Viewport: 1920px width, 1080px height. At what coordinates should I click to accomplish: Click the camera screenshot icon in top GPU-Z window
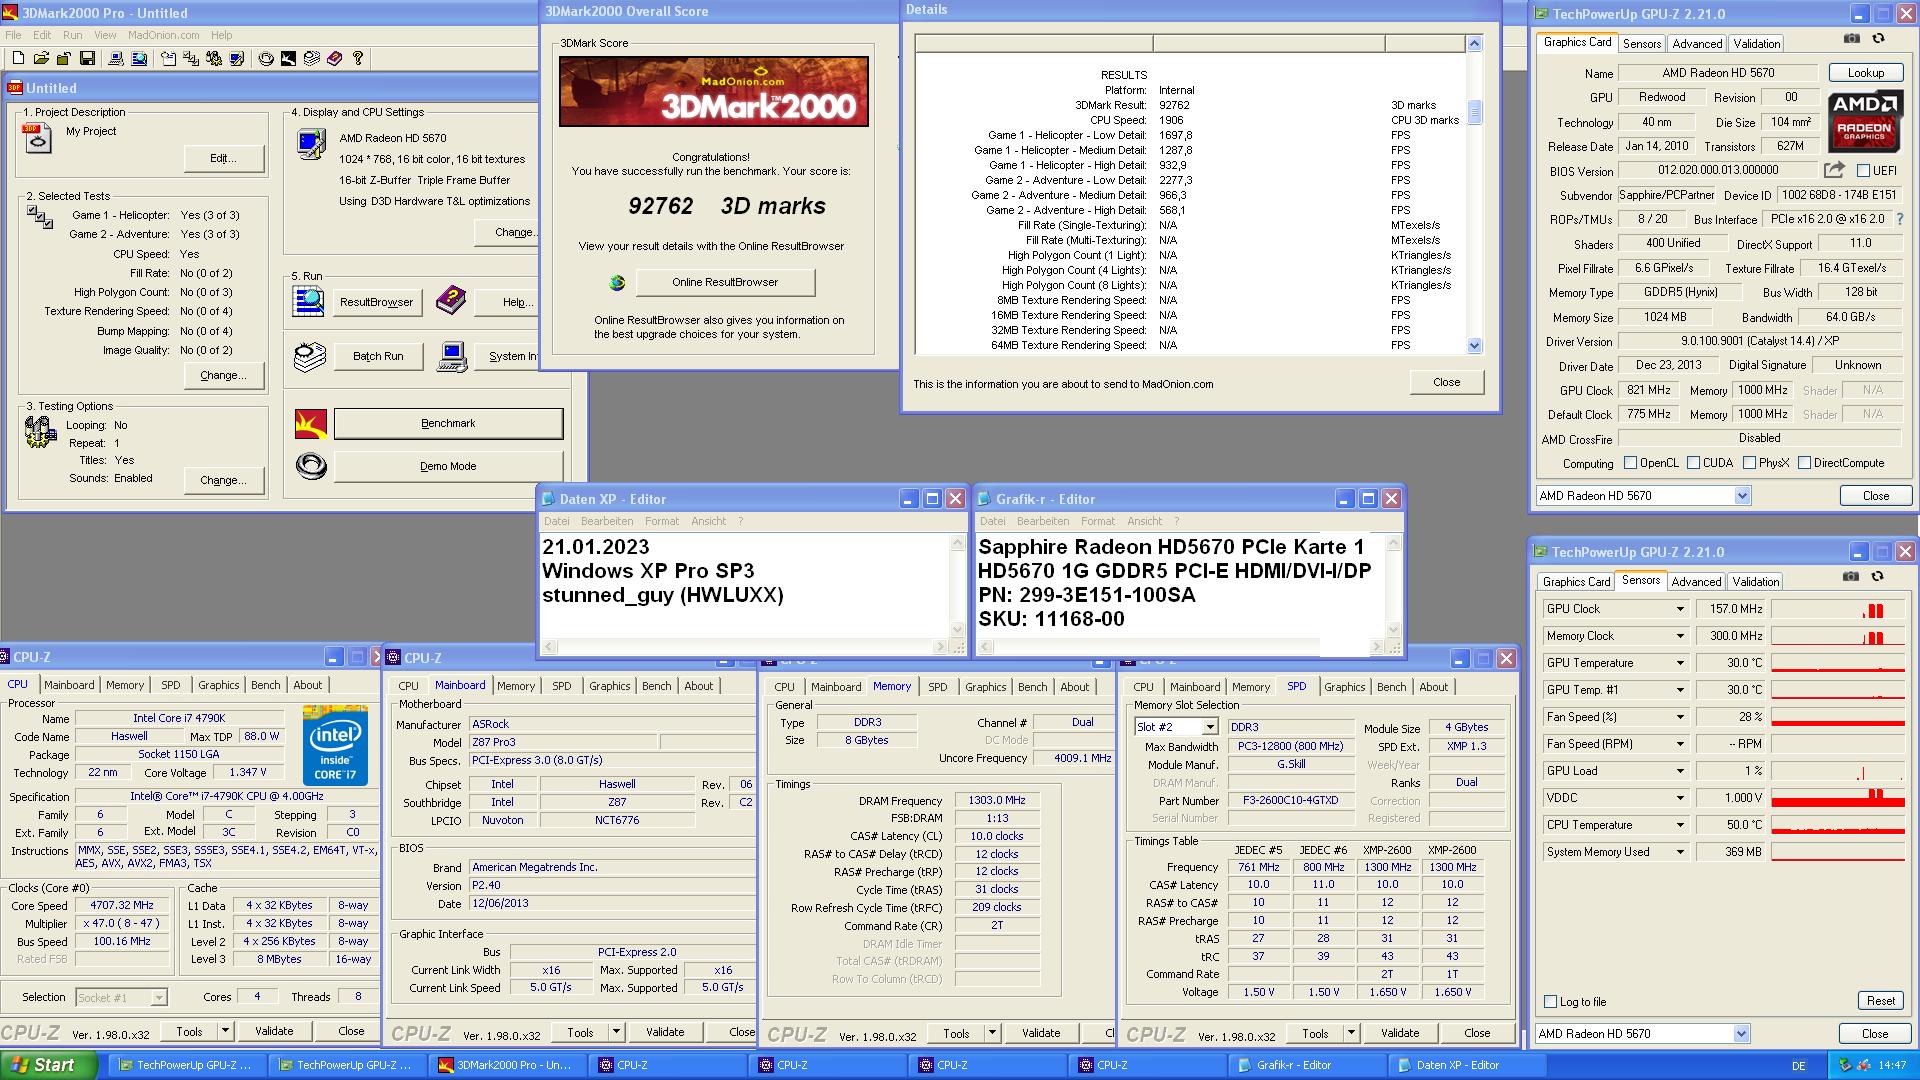tap(1852, 38)
